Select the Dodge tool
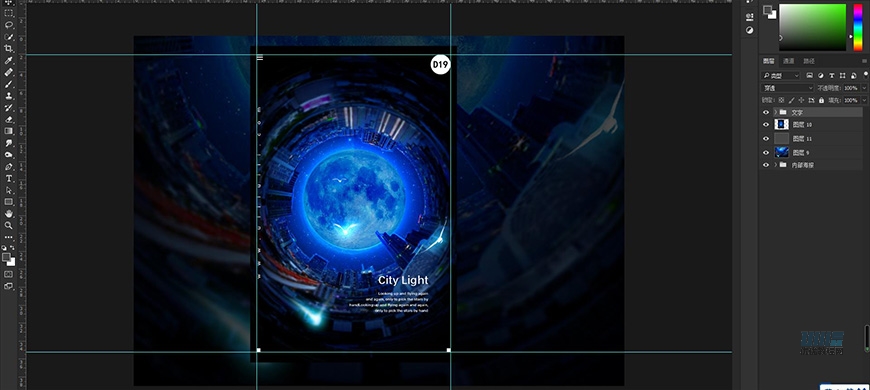The height and width of the screenshot is (390, 870). [x=9, y=155]
